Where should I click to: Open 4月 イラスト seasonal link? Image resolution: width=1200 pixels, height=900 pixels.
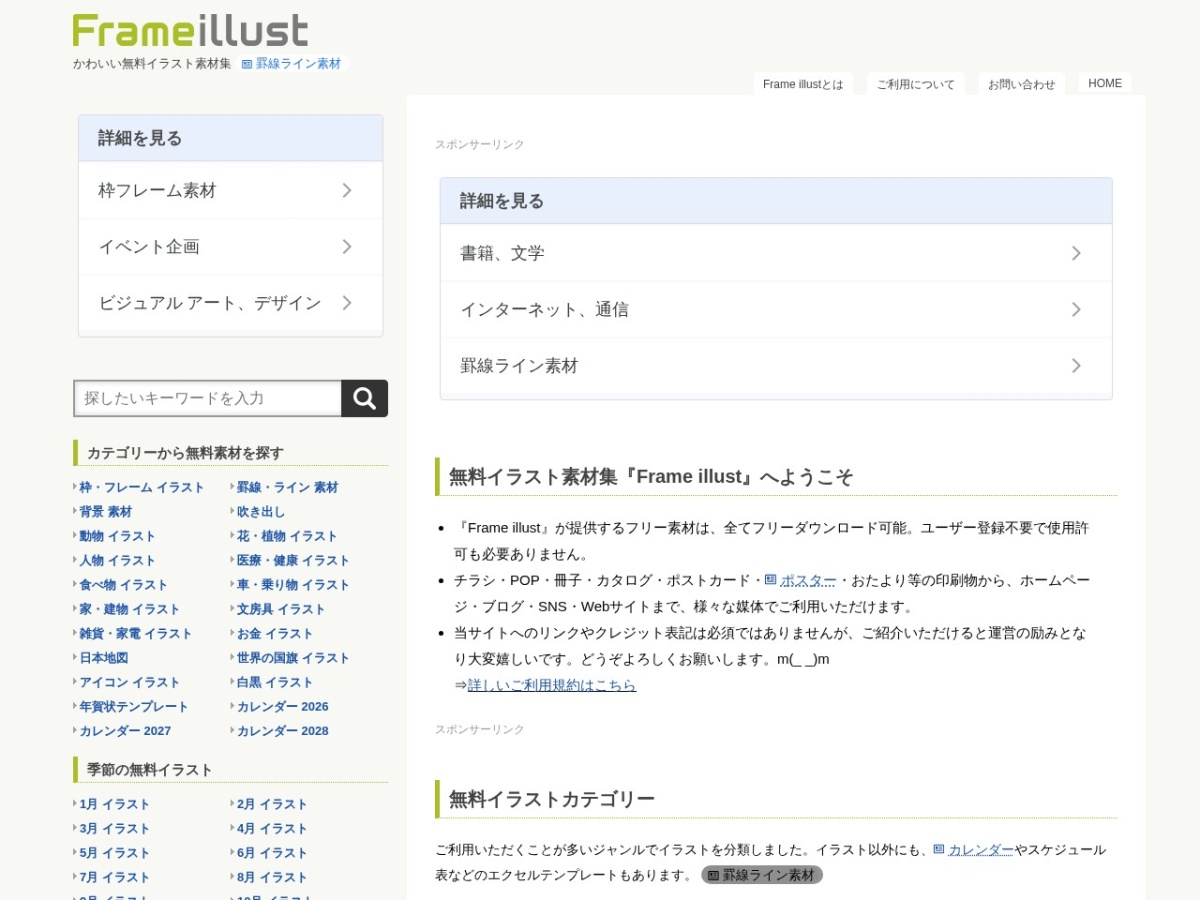tap(272, 828)
